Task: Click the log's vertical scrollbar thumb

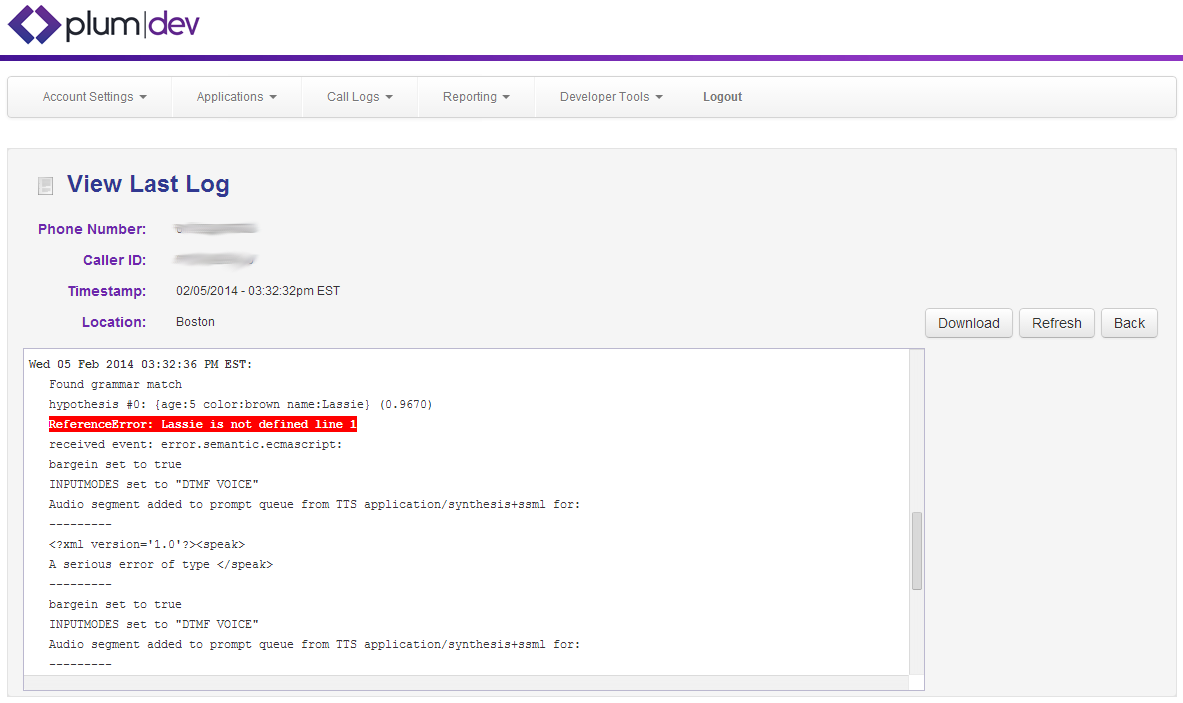Action: coord(916,551)
